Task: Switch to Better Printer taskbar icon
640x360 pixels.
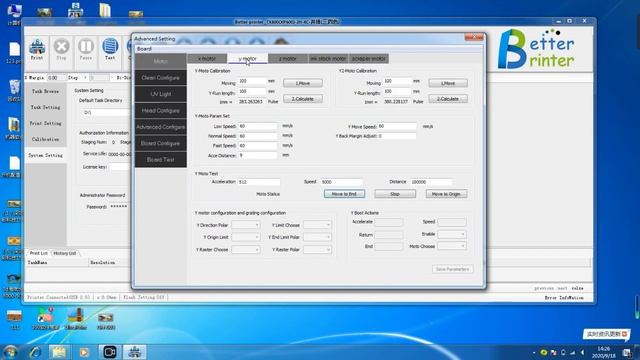Action: tap(134, 352)
